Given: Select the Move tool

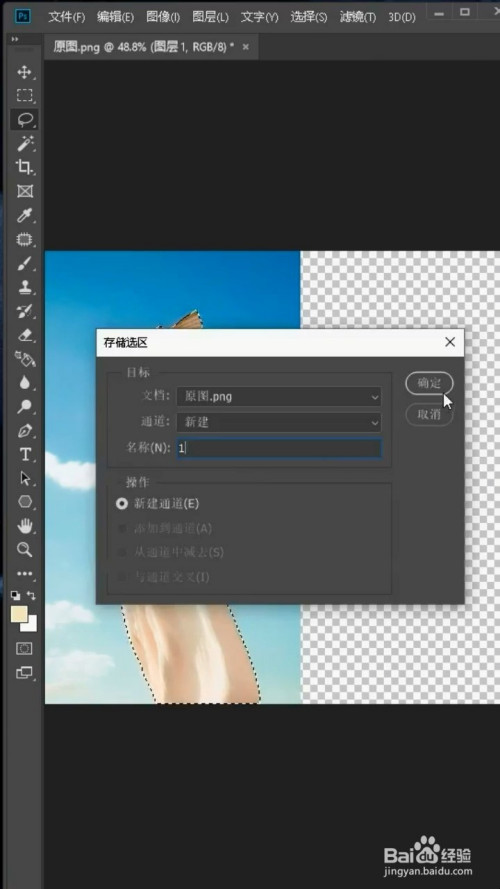Looking at the screenshot, I should [24, 71].
